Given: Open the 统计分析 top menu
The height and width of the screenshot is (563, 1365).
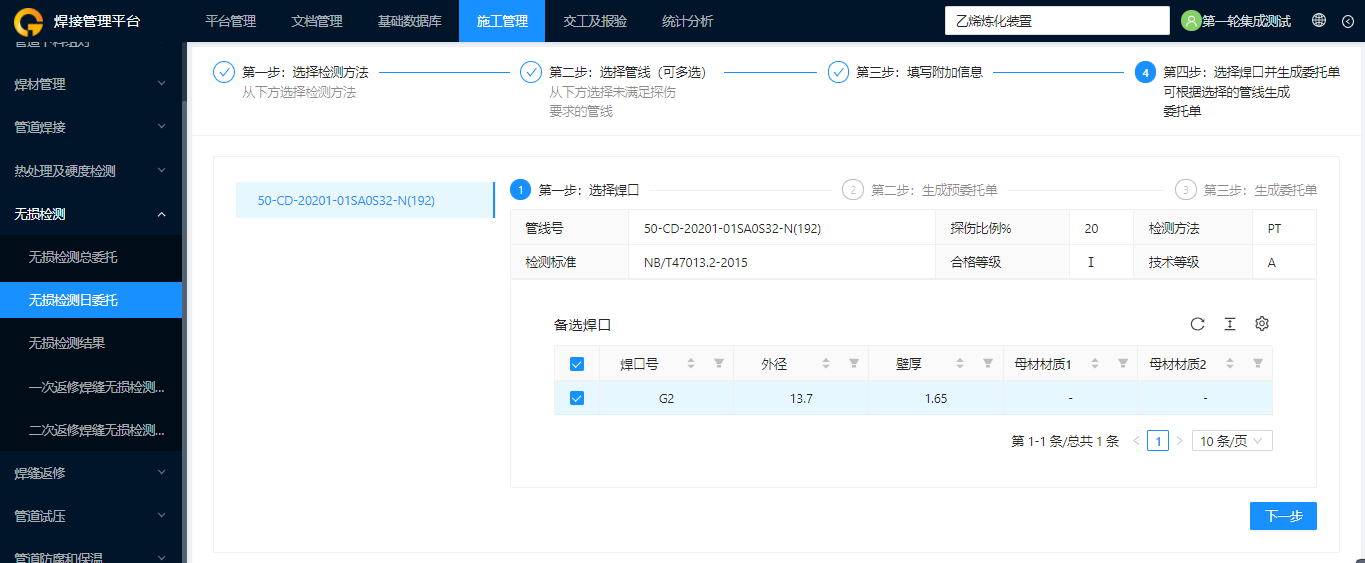Looking at the screenshot, I should point(688,21).
